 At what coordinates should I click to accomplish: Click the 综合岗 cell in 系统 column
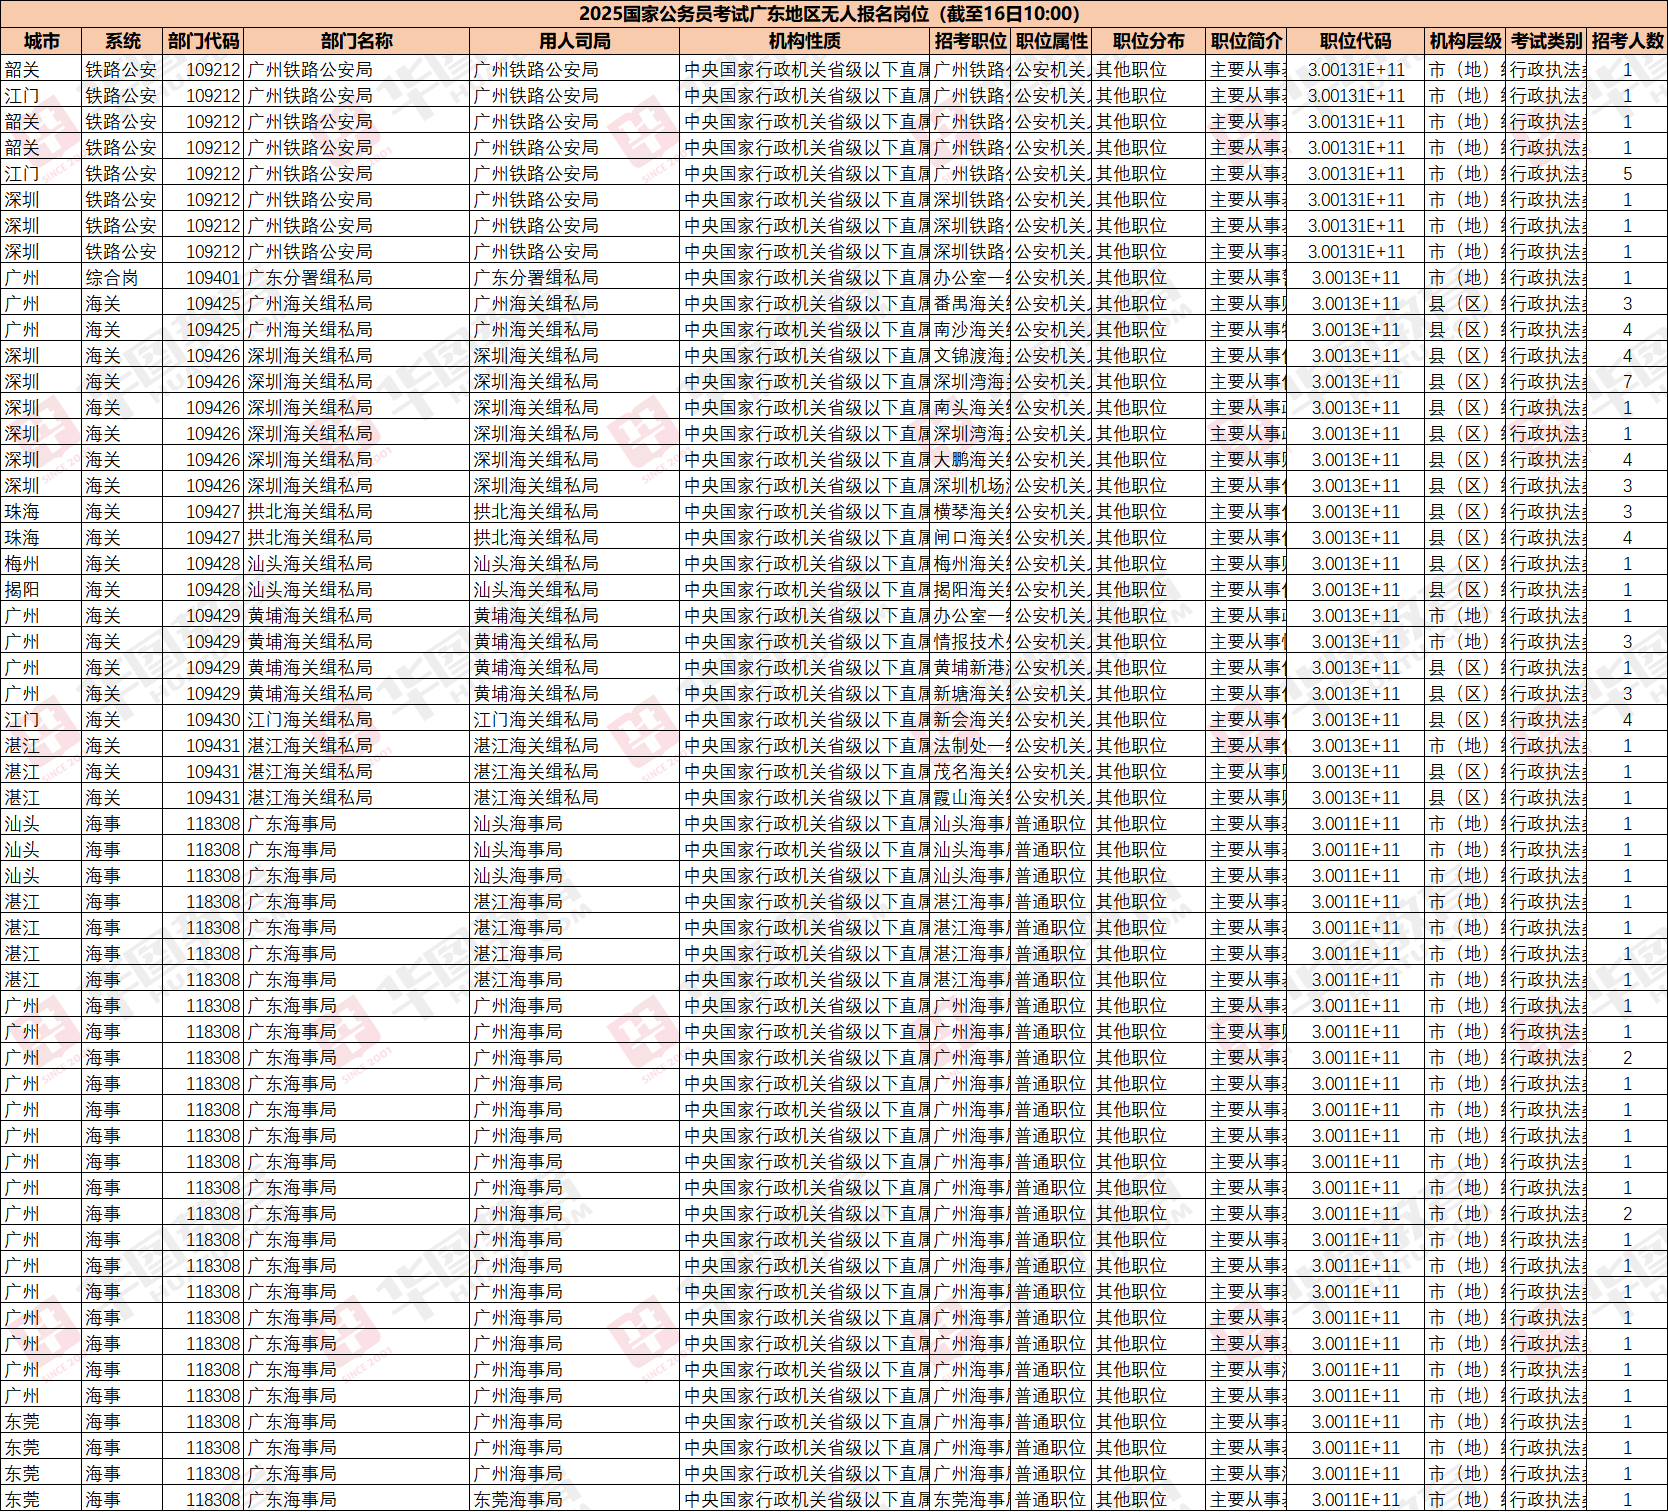(122, 278)
